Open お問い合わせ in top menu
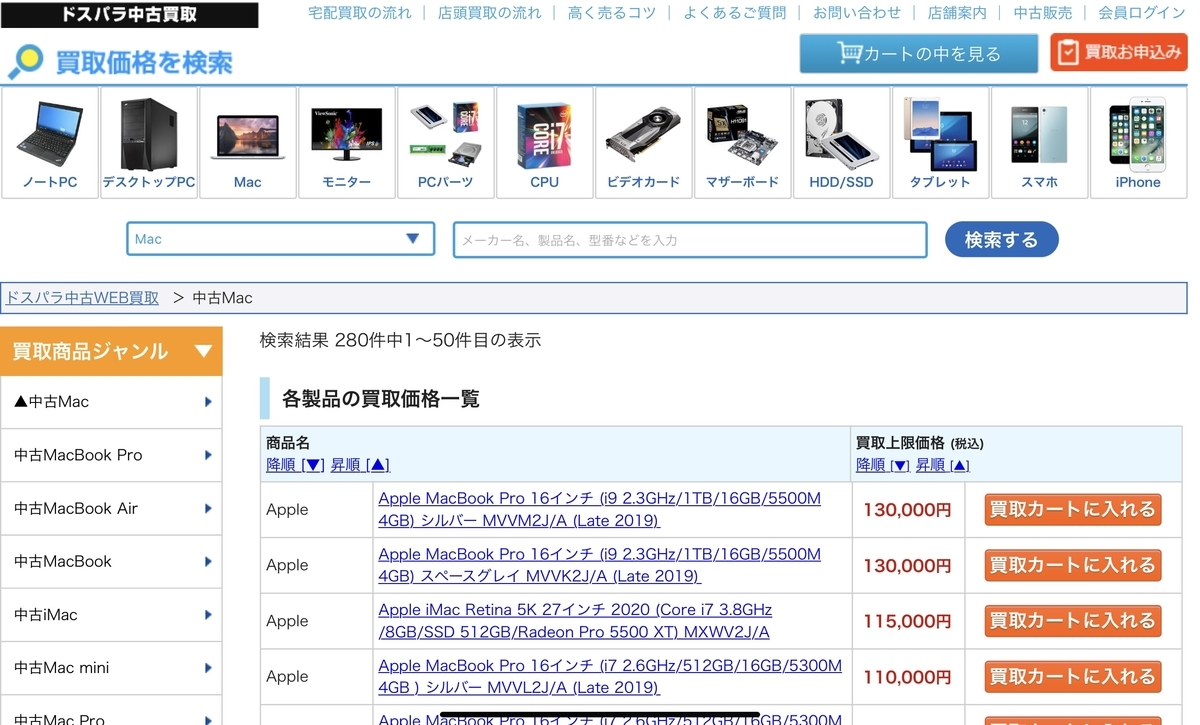The image size is (1200, 725). (x=857, y=13)
